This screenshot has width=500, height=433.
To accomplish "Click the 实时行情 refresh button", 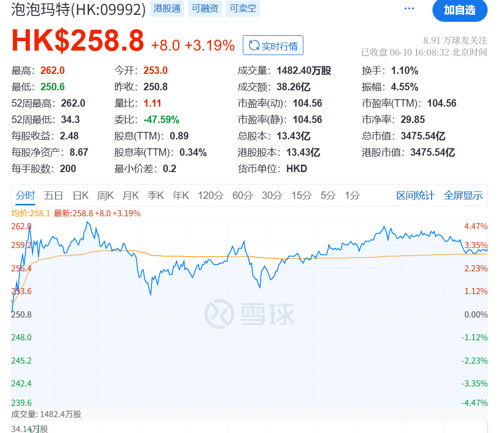I will [x=273, y=45].
